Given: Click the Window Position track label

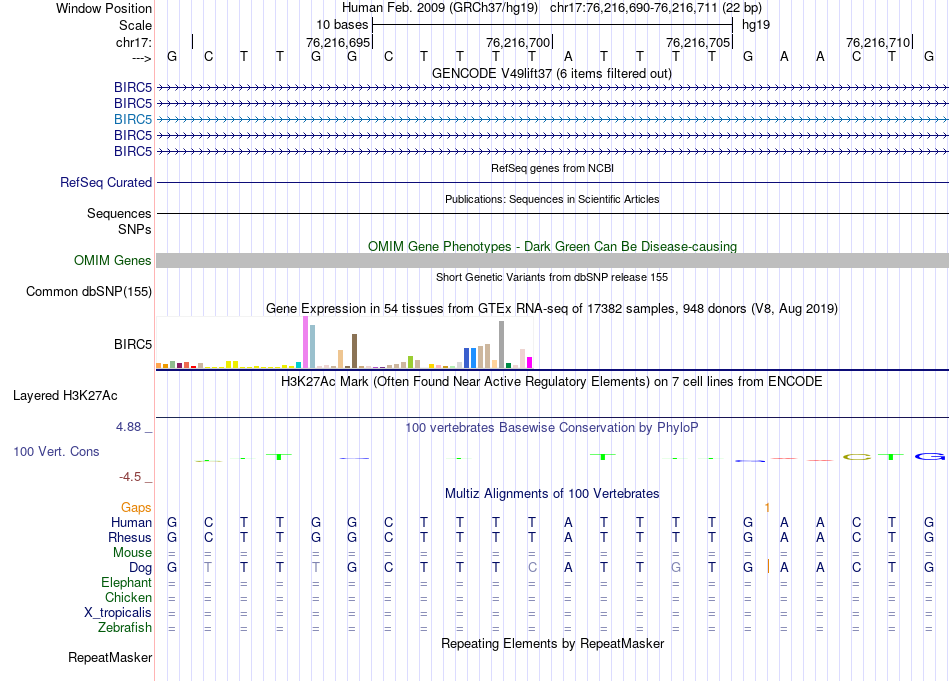Looking at the screenshot, I should [x=104, y=8].
